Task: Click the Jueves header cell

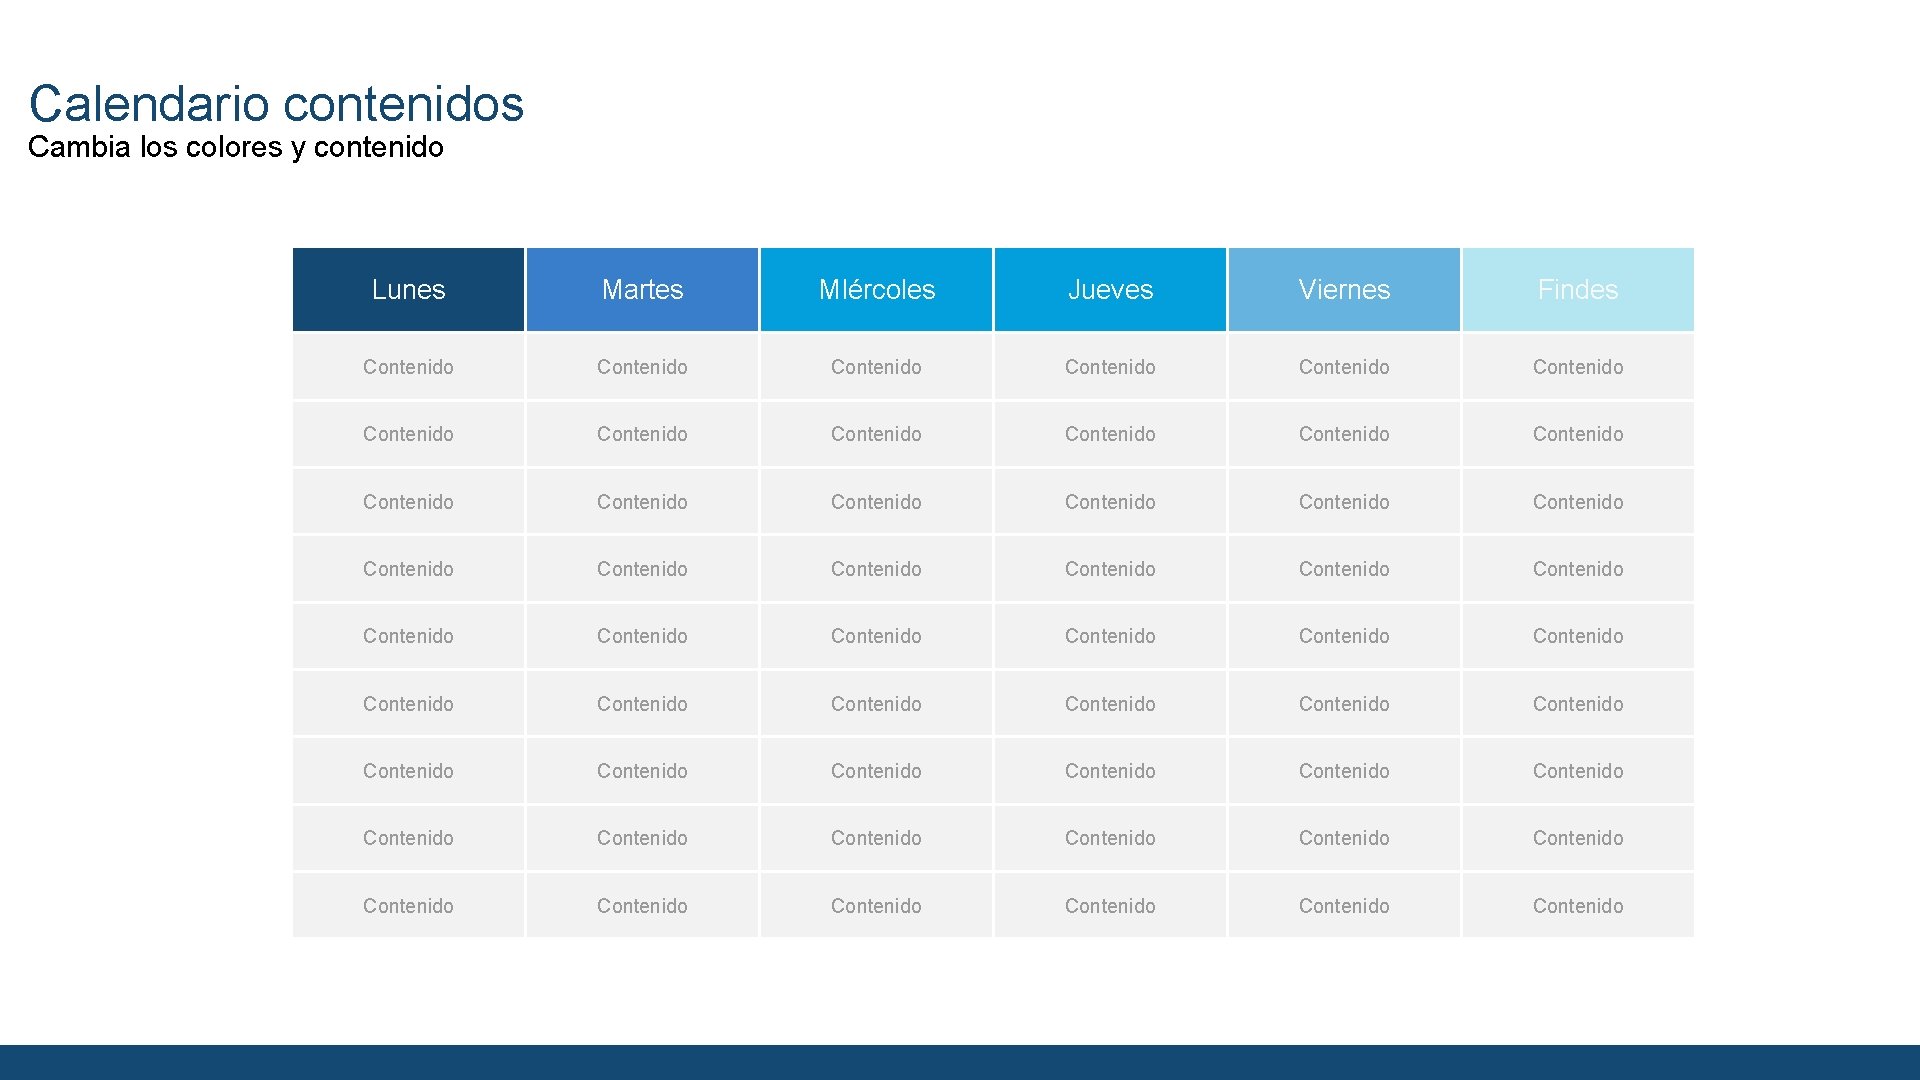Action: coord(1110,290)
